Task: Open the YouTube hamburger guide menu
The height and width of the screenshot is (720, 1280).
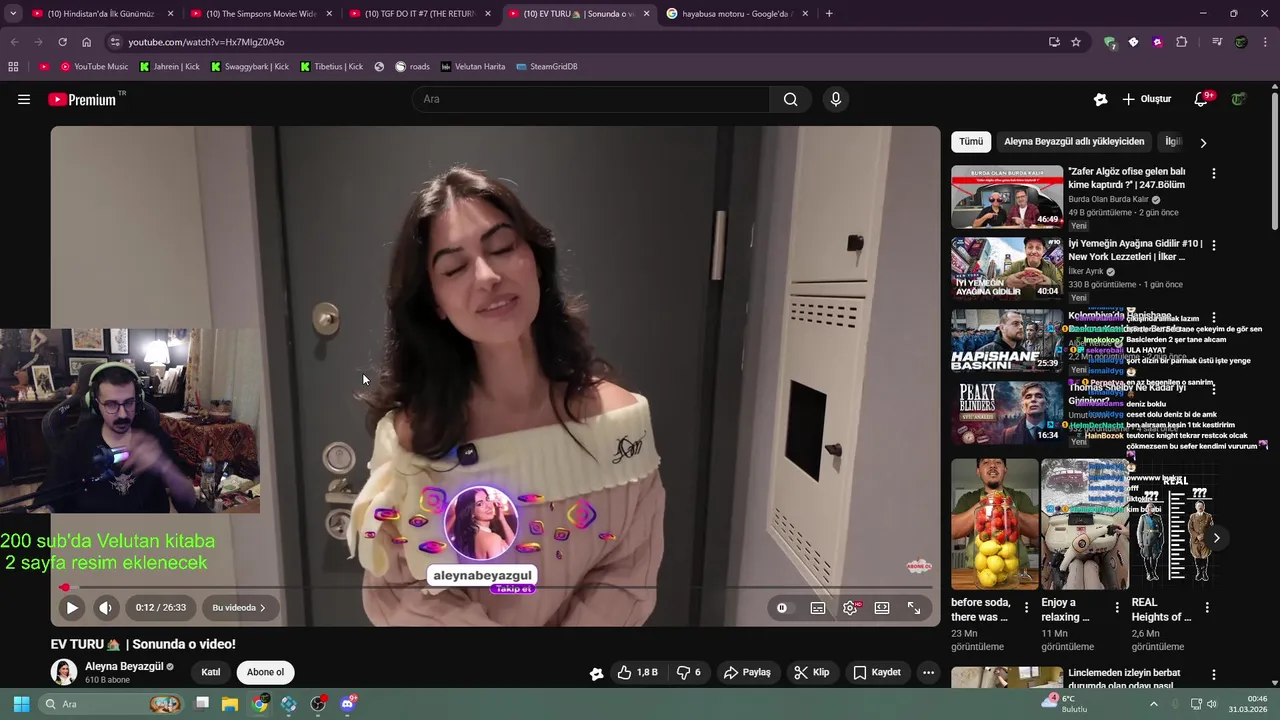Action: pyautogui.click(x=24, y=99)
